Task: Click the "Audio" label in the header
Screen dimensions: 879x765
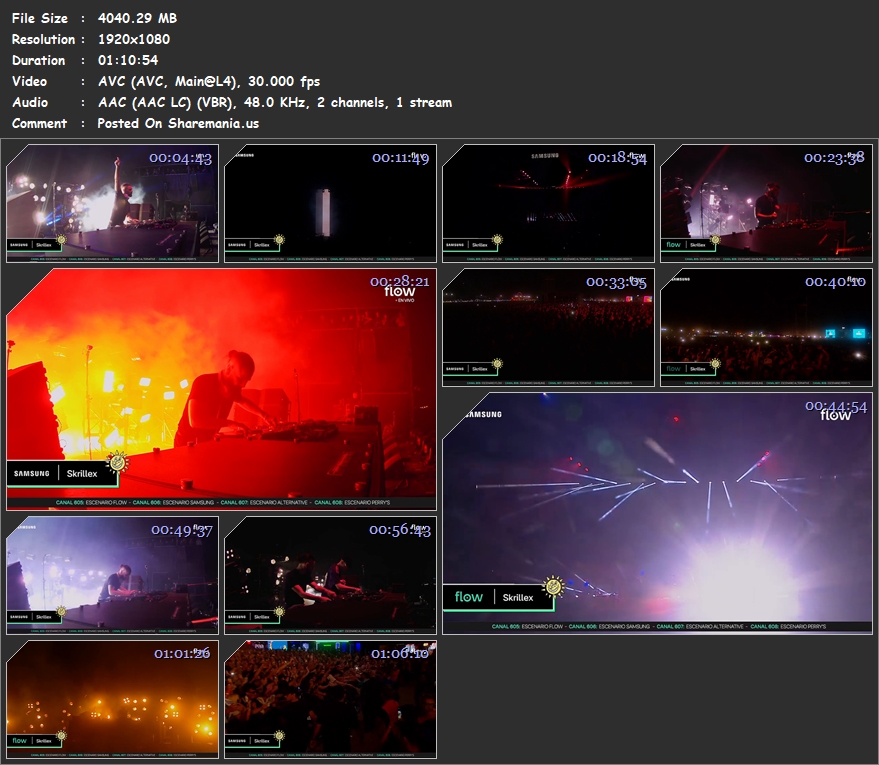Action: (30, 103)
